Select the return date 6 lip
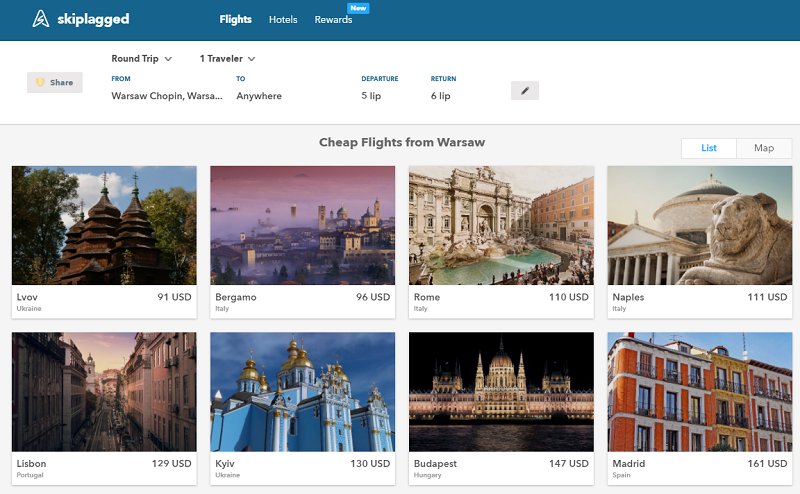This screenshot has height=494, width=800. click(x=441, y=96)
